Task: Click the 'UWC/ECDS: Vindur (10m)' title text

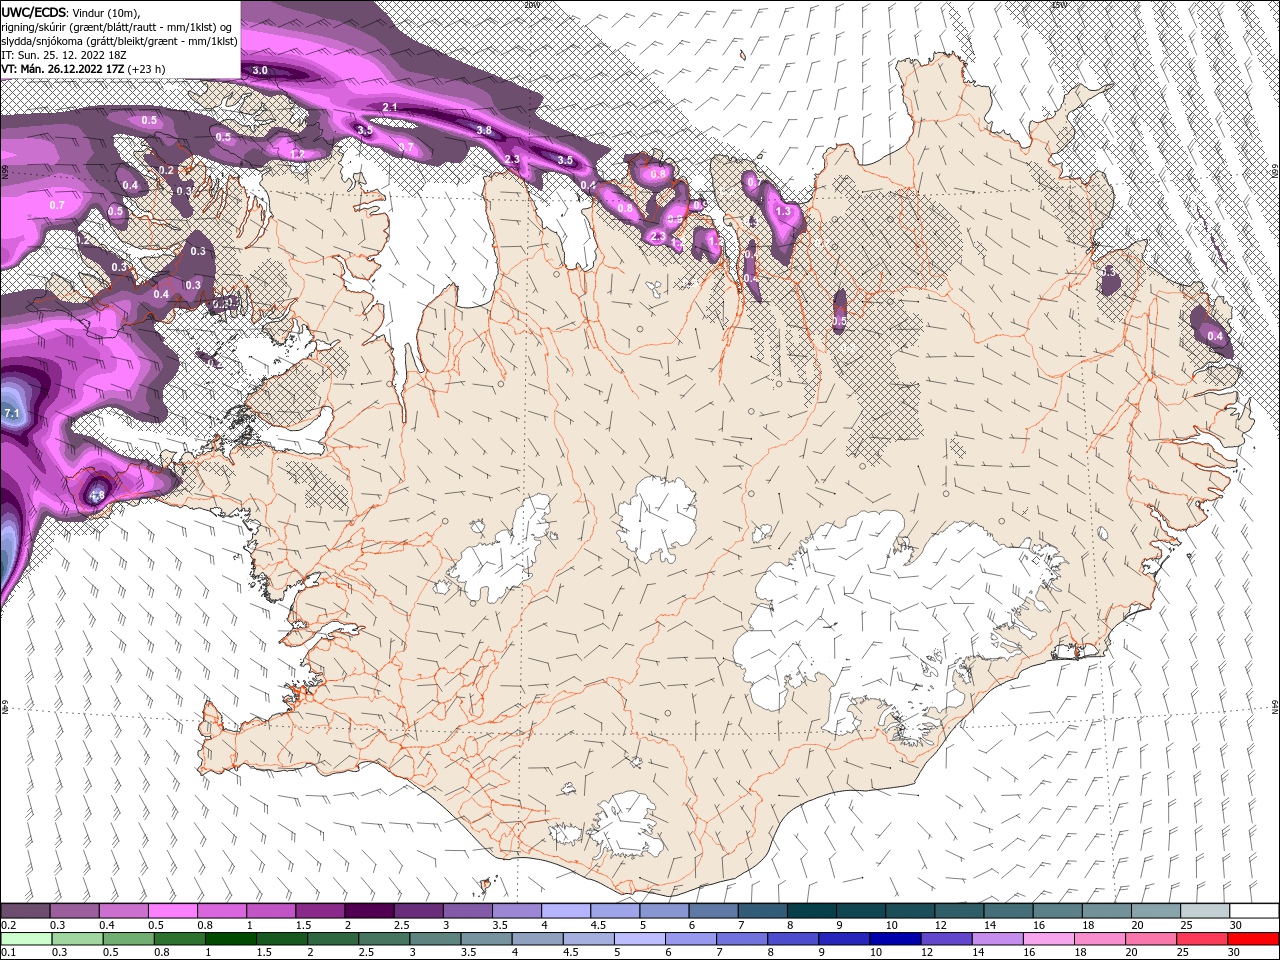Action: coord(70,11)
